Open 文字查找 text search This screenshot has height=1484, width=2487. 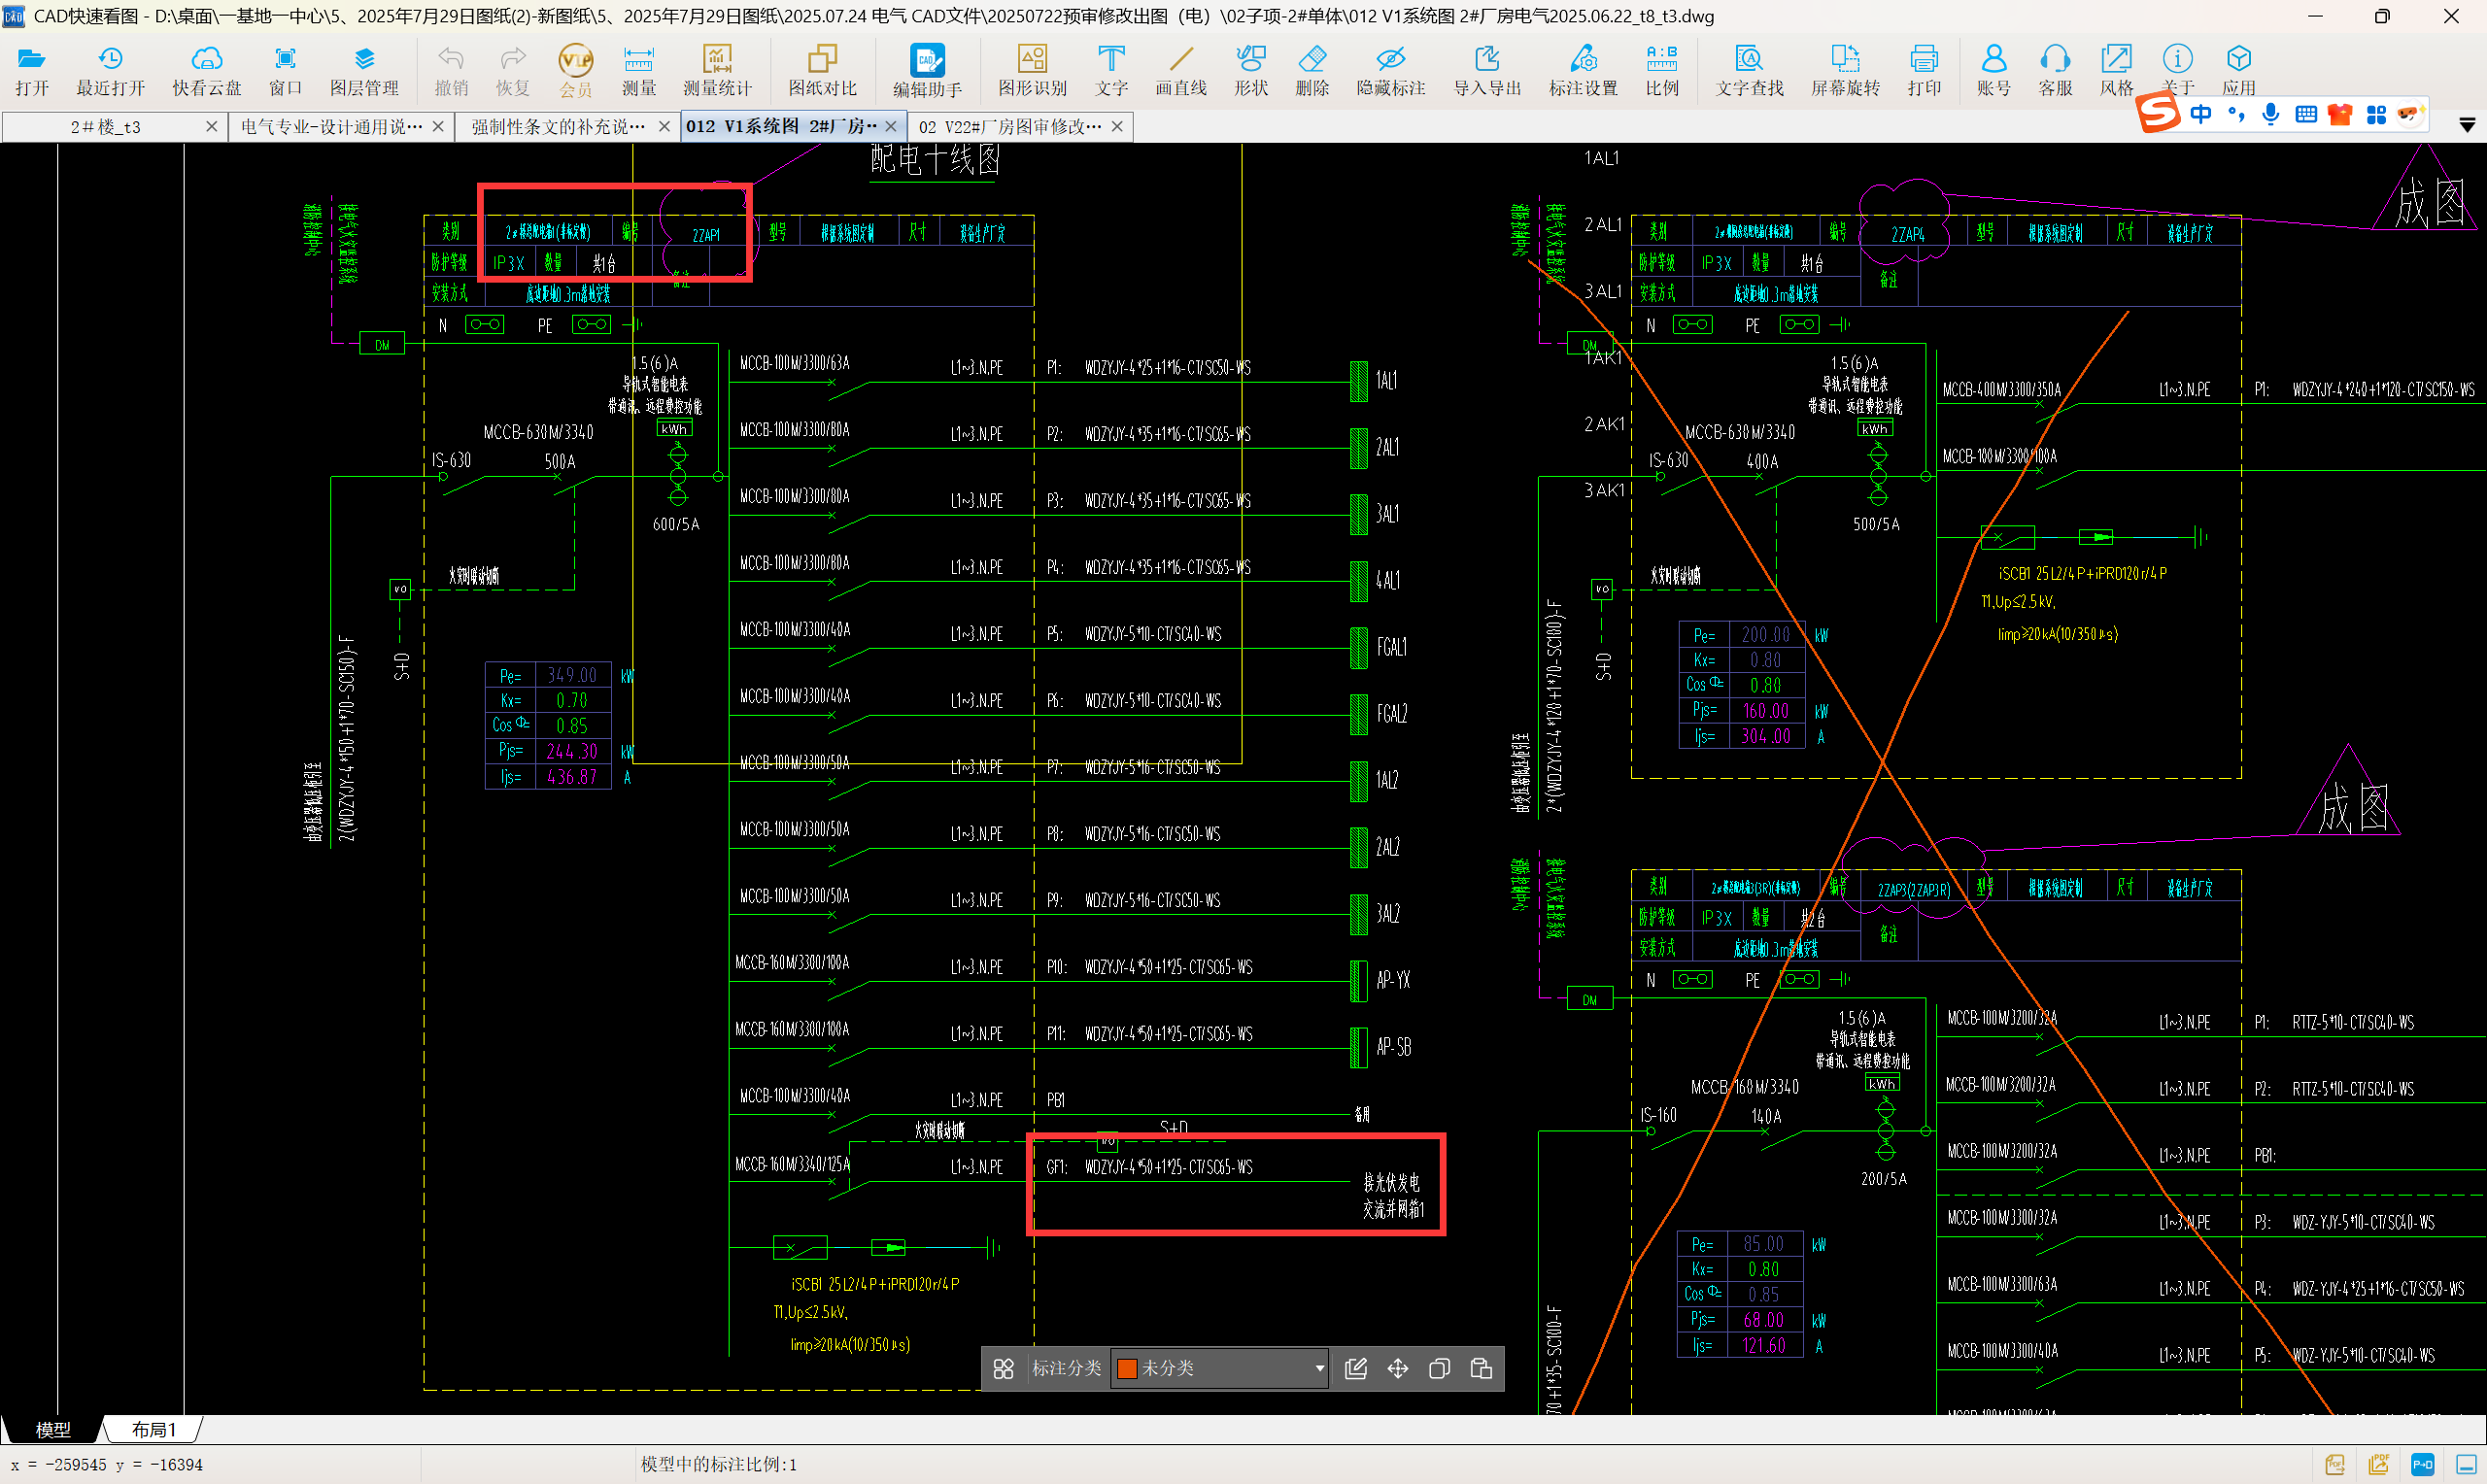coord(1749,70)
